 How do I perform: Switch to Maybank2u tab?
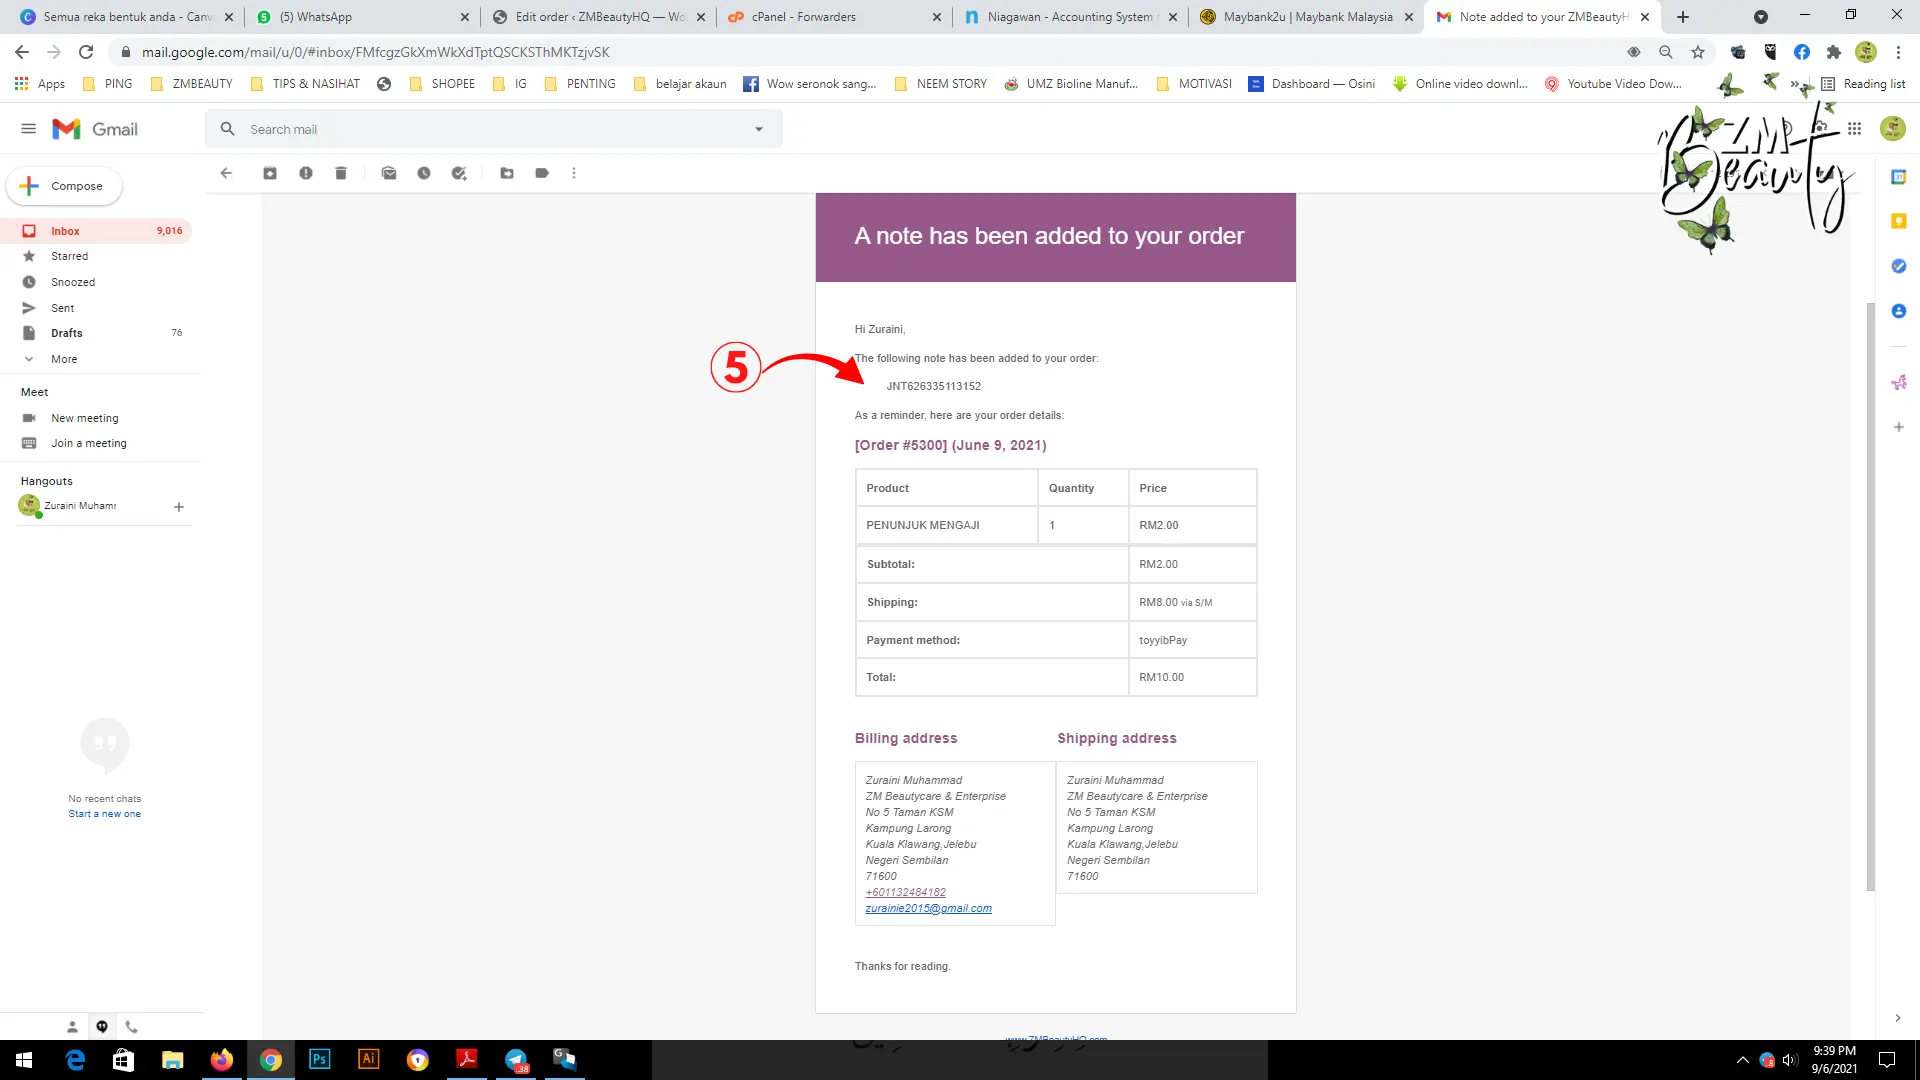(1306, 17)
